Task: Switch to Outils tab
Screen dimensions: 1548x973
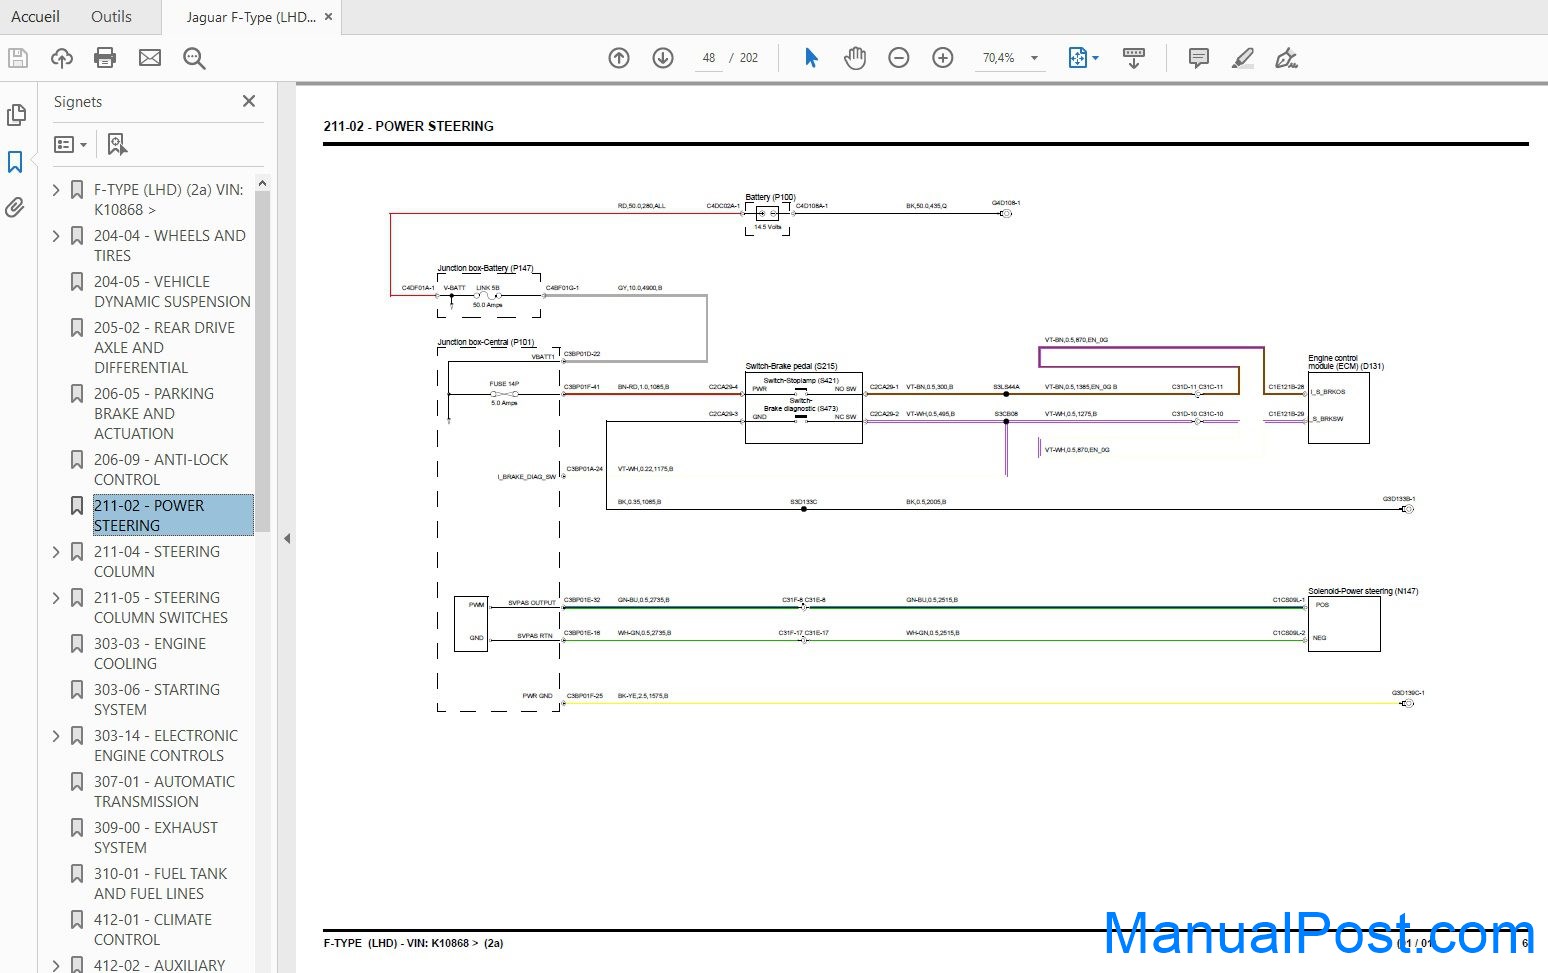Action: click(111, 17)
